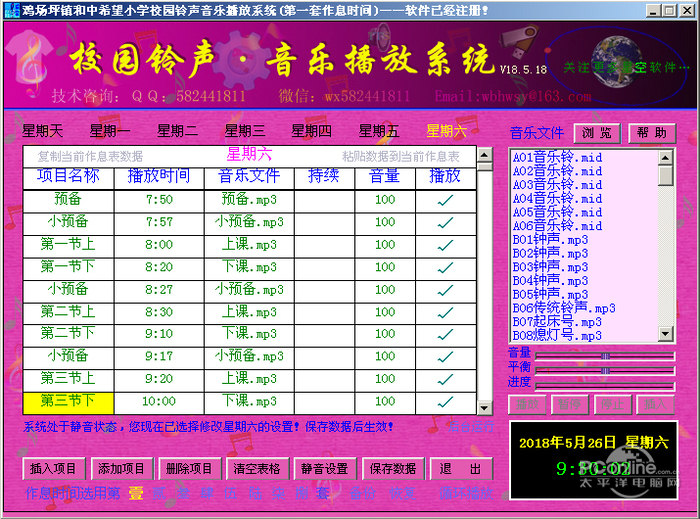This screenshot has height=519, width=700.
Task: Select schedule set 壹
Action: [x=136, y=493]
